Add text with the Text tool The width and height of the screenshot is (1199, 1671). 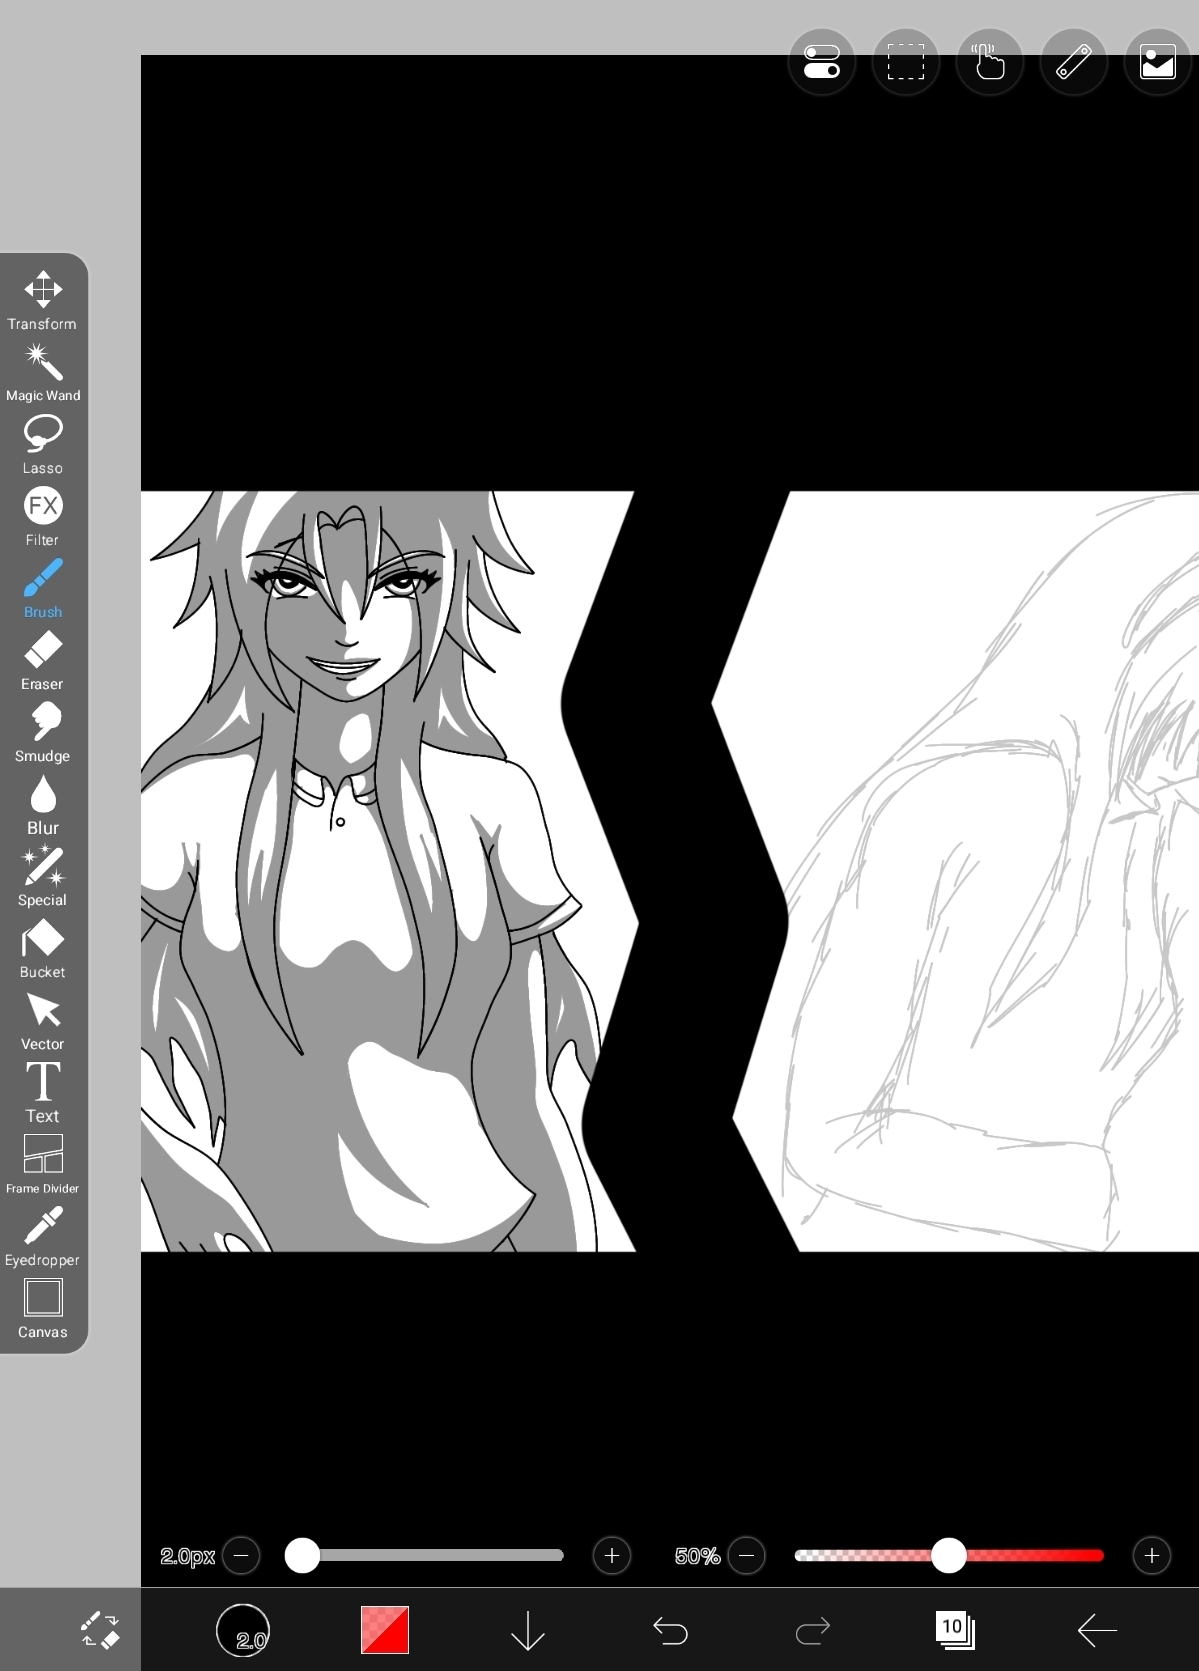click(43, 1092)
